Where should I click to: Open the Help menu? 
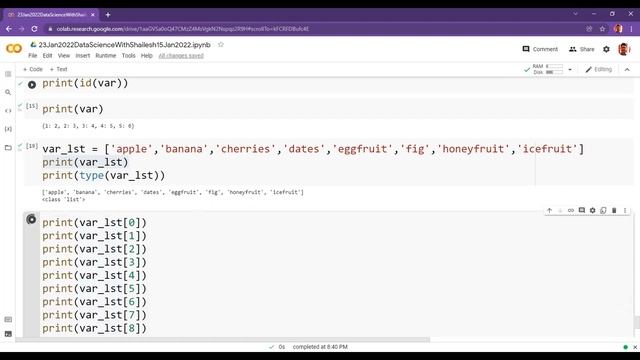tap(147, 56)
